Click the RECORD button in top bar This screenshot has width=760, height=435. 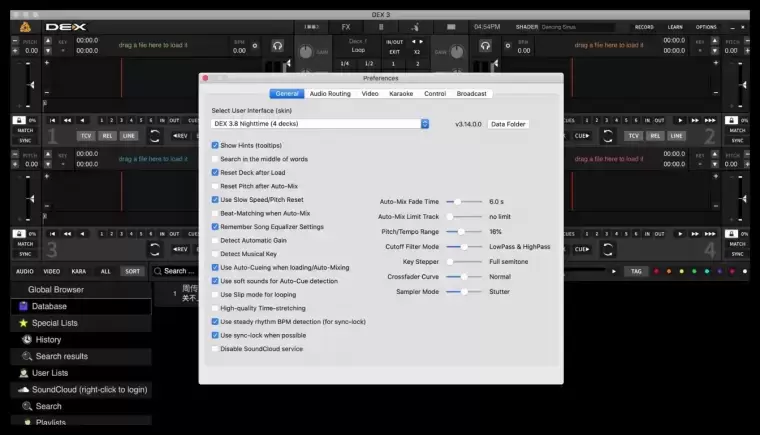(644, 27)
